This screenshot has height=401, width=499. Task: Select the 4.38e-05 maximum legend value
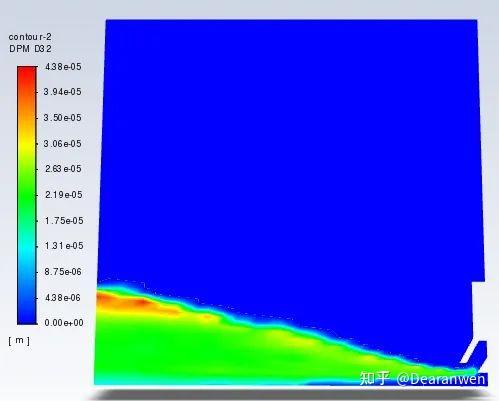[x=63, y=67]
